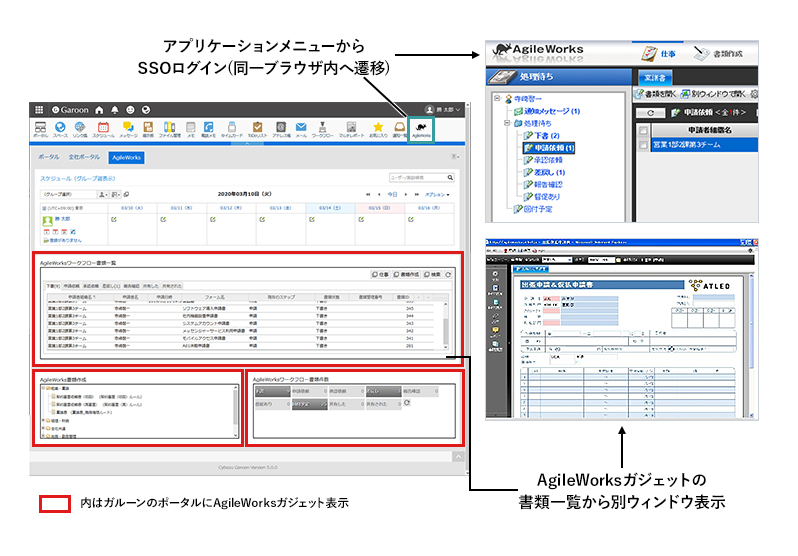Select 通知メッセージ (1) in AgileWorks tree
Screen dimensions: 798x556
[547, 111]
